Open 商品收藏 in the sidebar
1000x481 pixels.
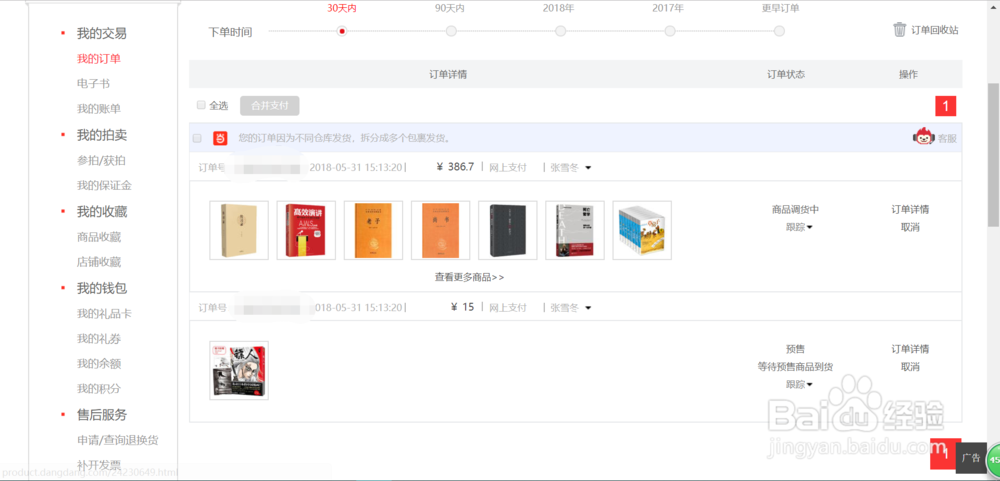pos(99,237)
